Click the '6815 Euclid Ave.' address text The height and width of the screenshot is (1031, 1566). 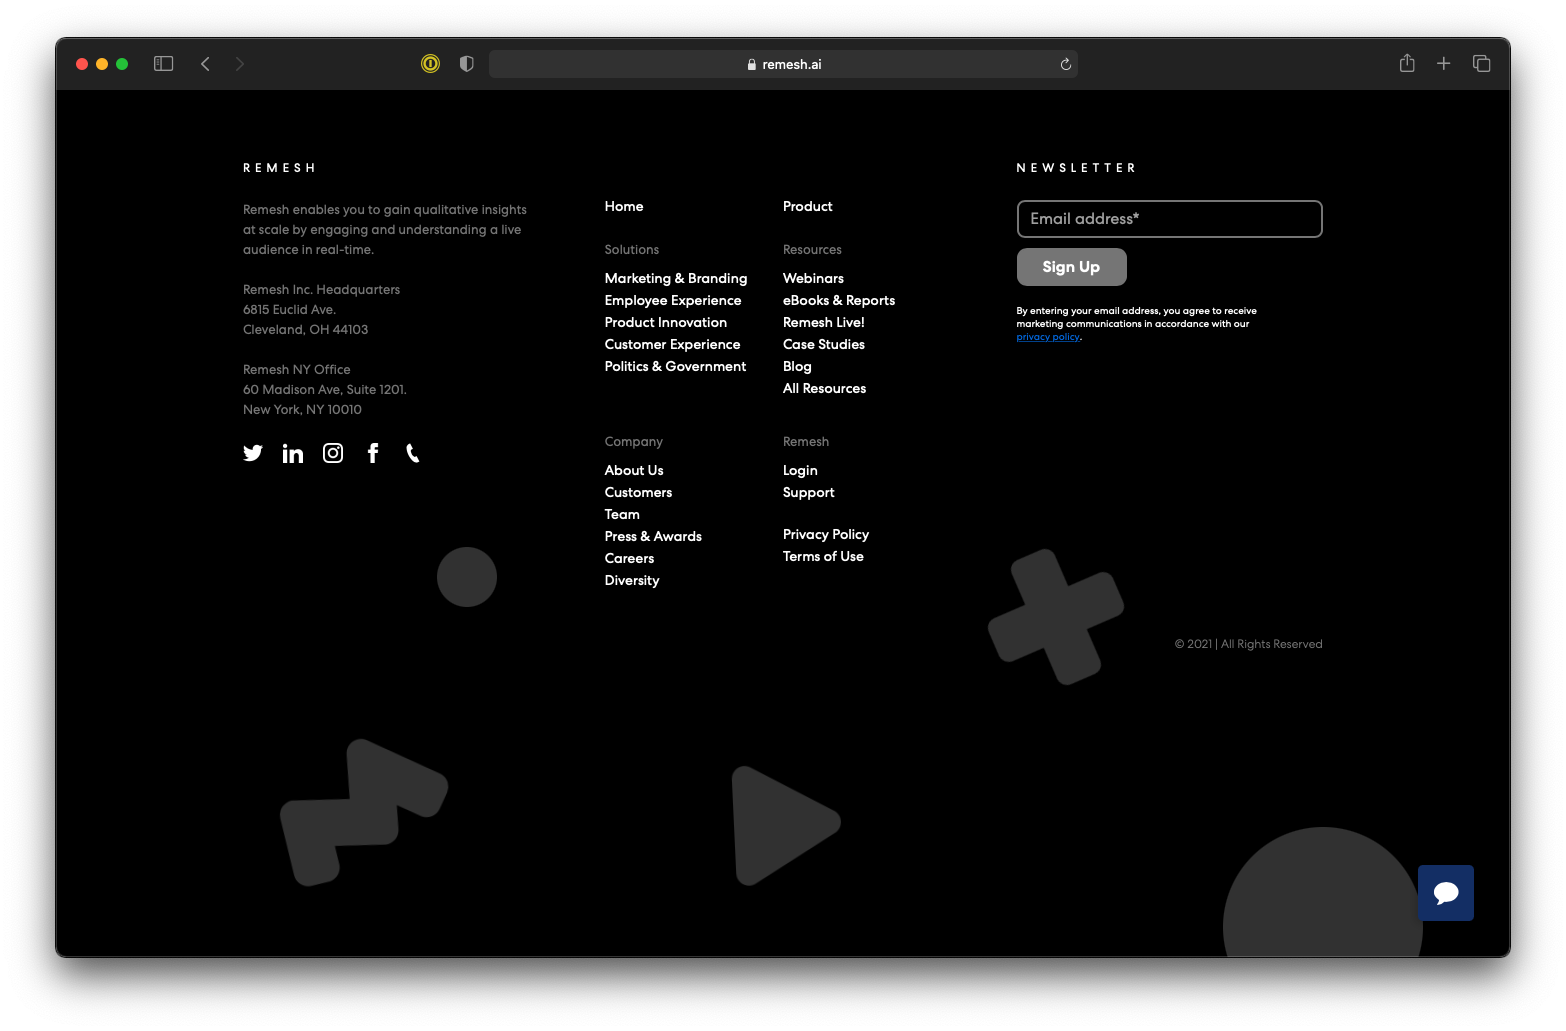(x=289, y=310)
